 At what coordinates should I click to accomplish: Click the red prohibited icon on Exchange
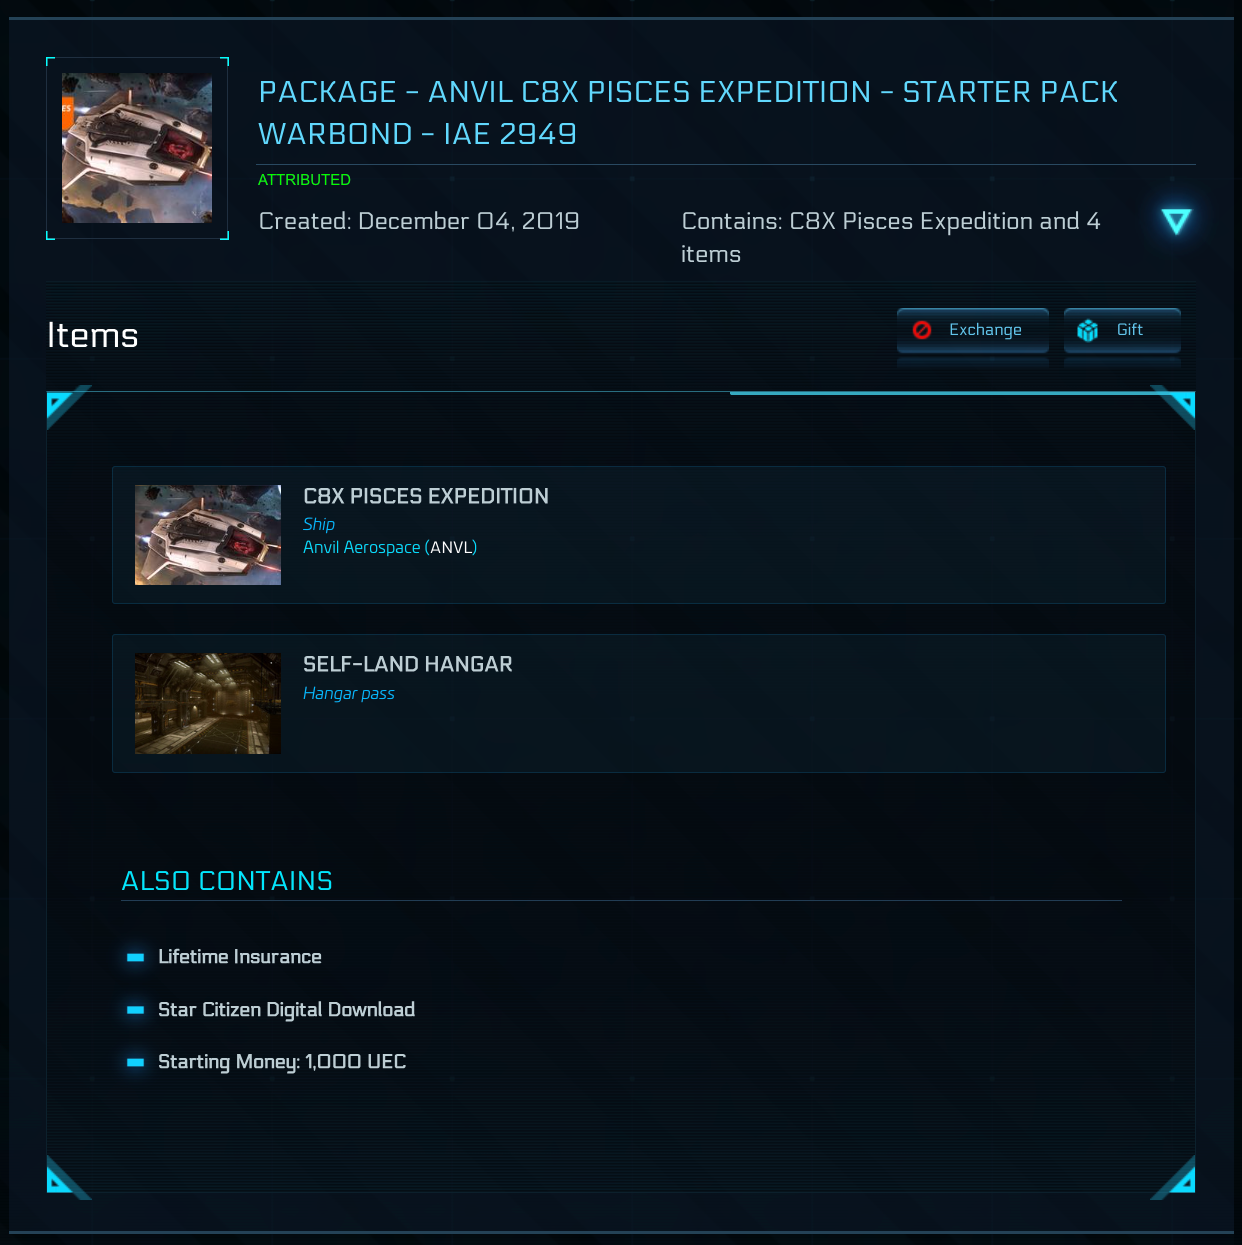[922, 330]
